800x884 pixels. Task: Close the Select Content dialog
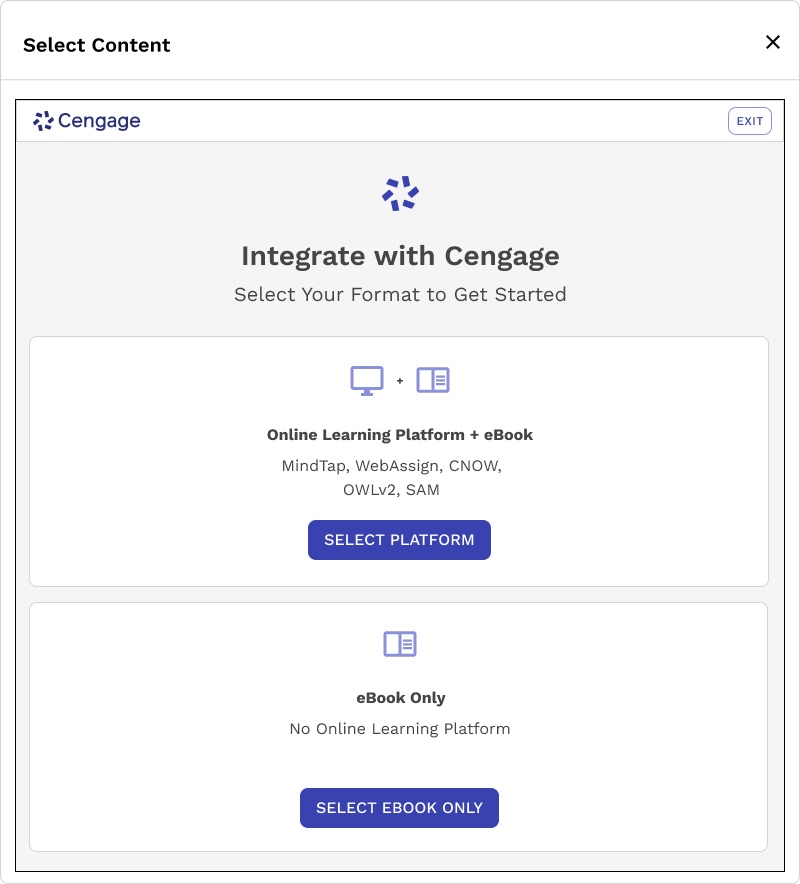[772, 42]
